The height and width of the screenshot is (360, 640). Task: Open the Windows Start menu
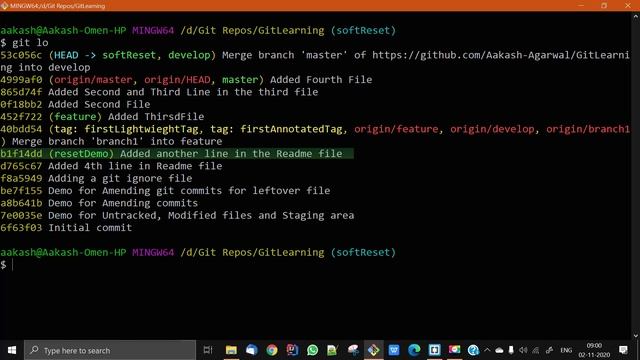pos(12,350)
